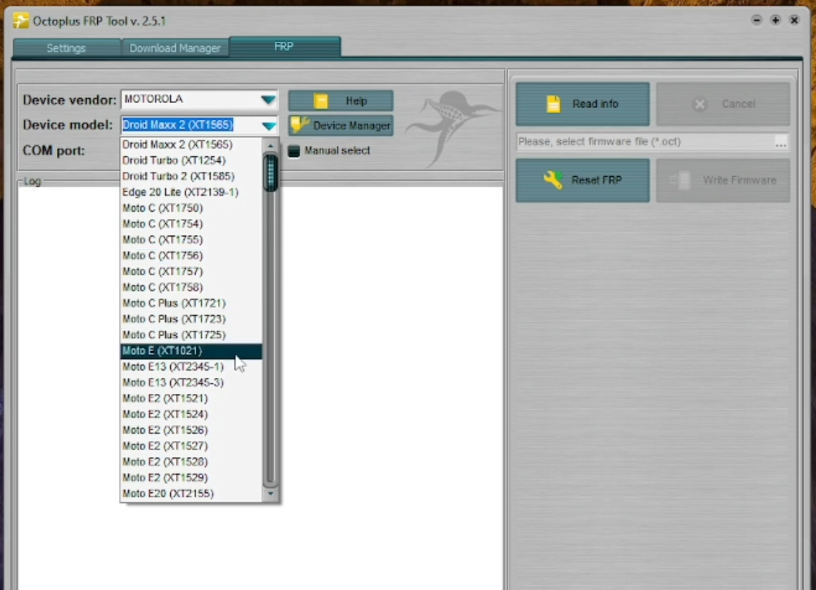Select Droid Maxx 2 (XT1565) in list
816x590 pixels.
tap(191, 145)
